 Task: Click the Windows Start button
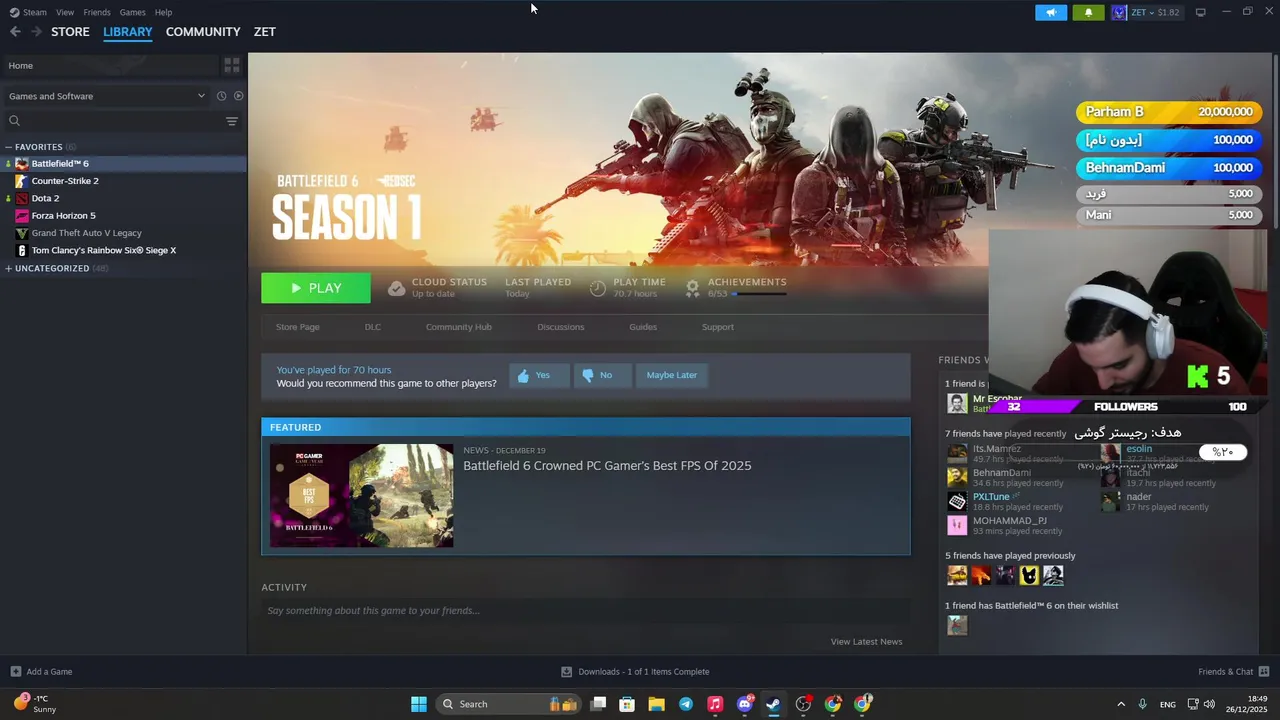419,704
